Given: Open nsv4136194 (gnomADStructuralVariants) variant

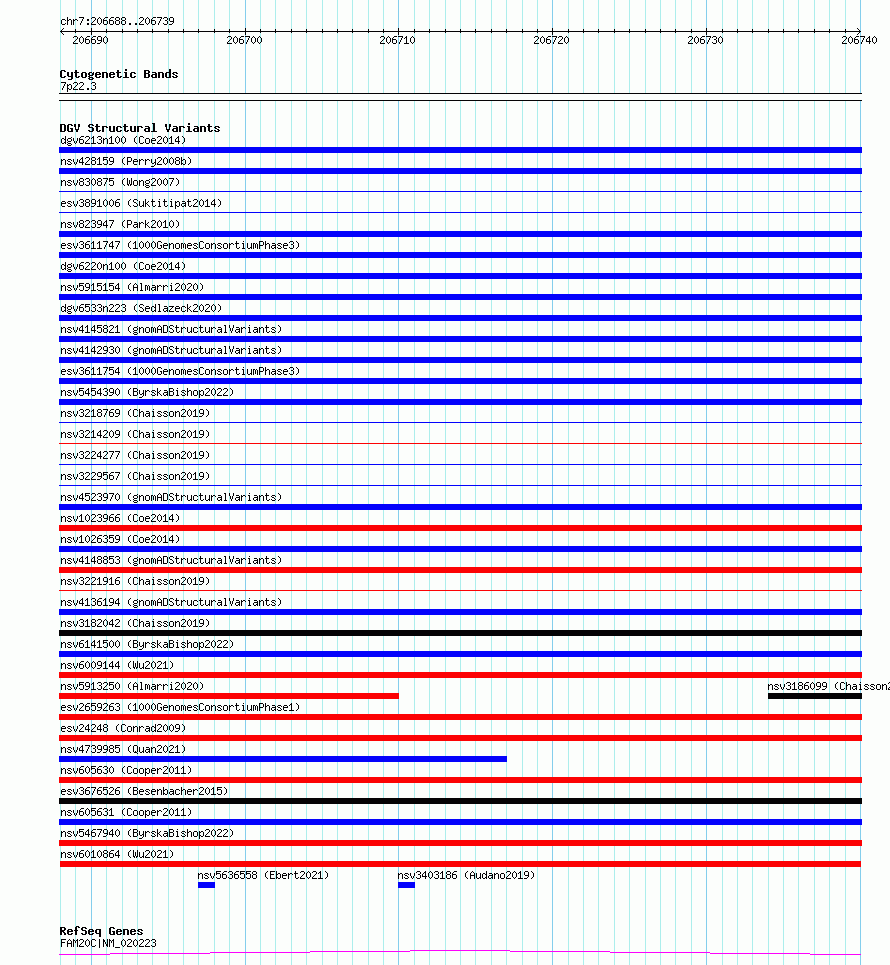Looking at the screenshot, I should click(x=171, y=602).
